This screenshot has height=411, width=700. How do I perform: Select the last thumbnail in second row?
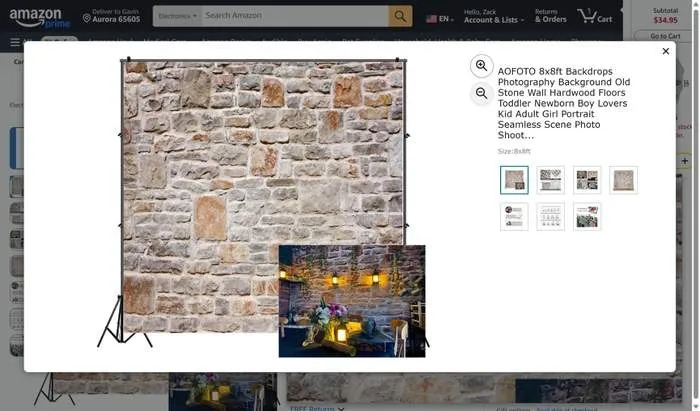pos(587,216)
